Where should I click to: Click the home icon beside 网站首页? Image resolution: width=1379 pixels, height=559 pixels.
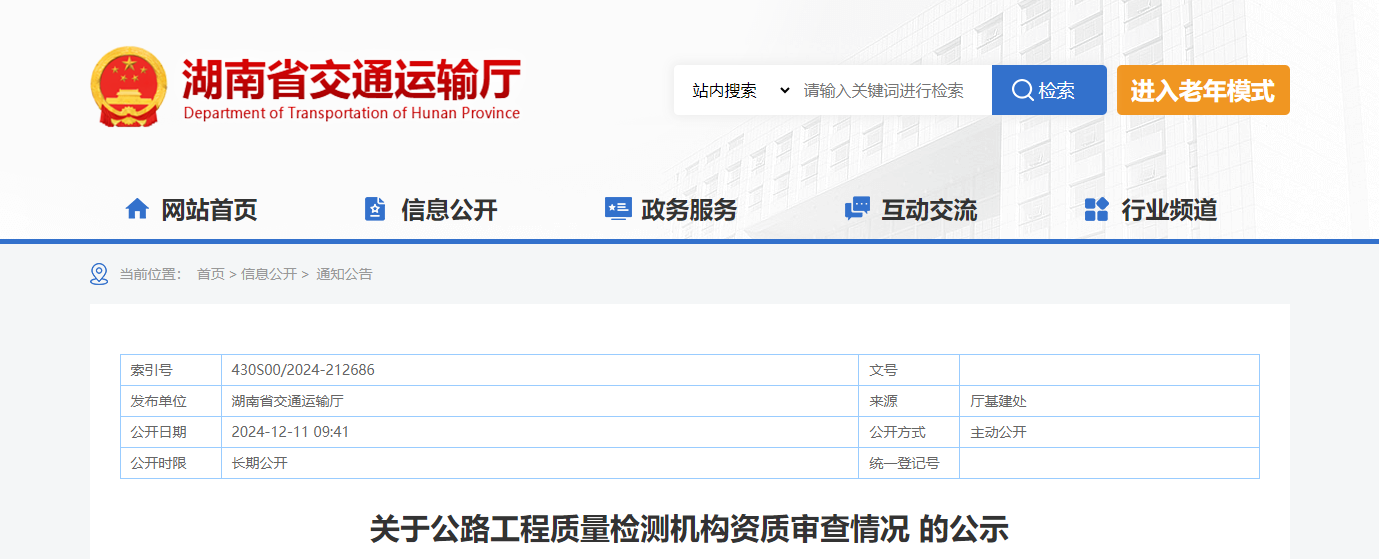click(x=137, y=209)
